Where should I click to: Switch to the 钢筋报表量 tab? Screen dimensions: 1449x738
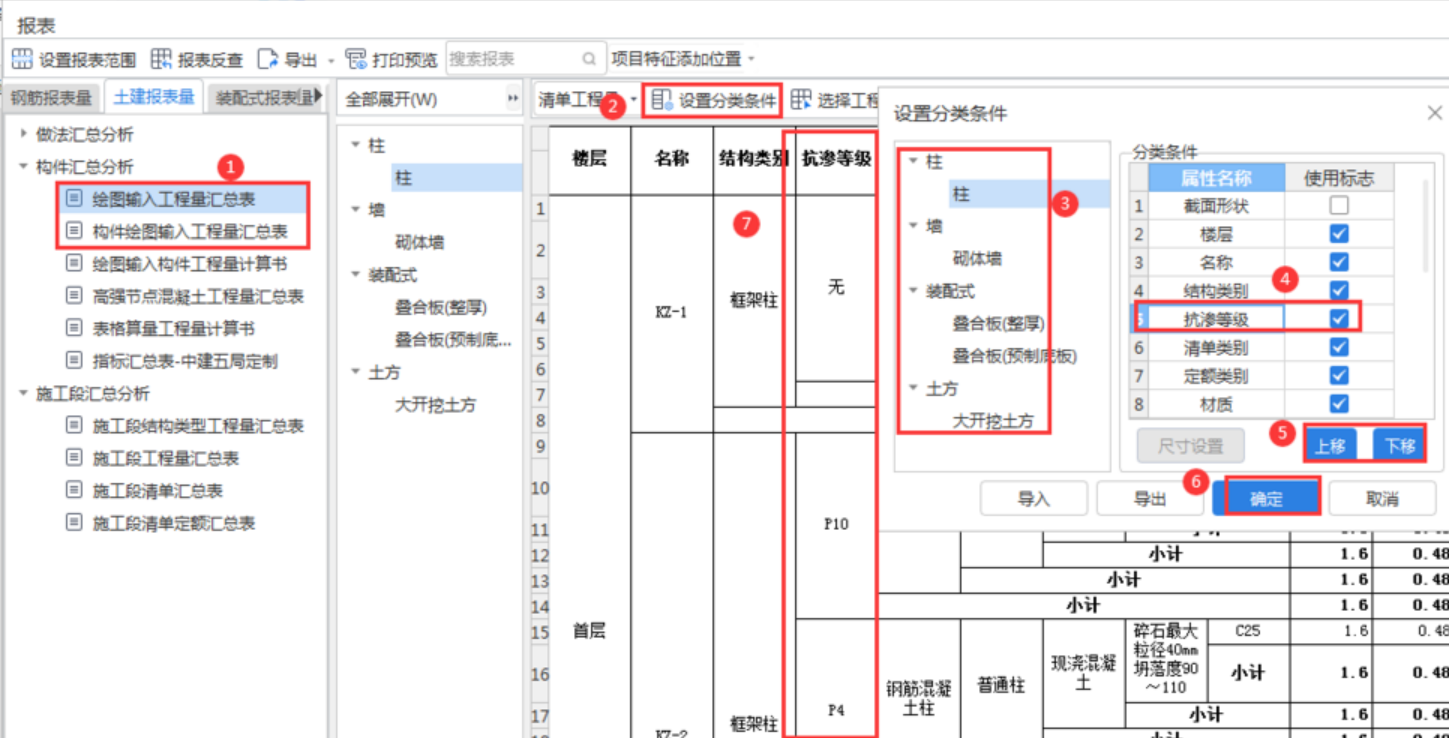click(x=51, y=97)
